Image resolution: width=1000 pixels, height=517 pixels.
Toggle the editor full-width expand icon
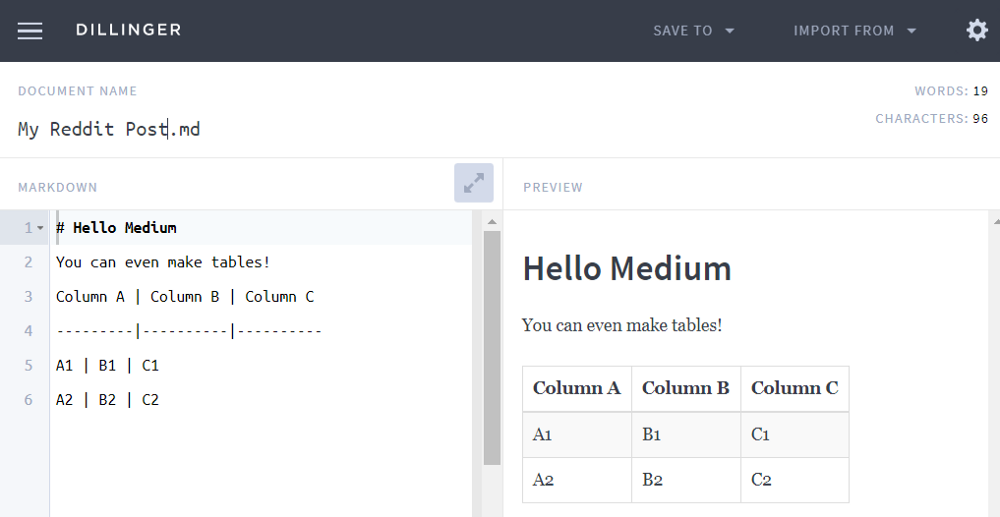(x=473, y=183)
